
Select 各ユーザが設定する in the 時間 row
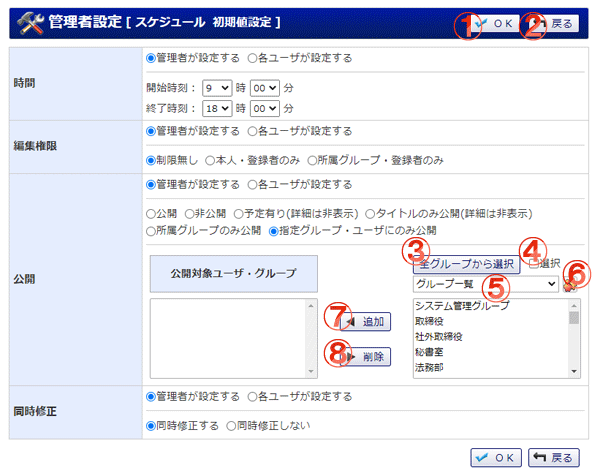click(252, 58)
